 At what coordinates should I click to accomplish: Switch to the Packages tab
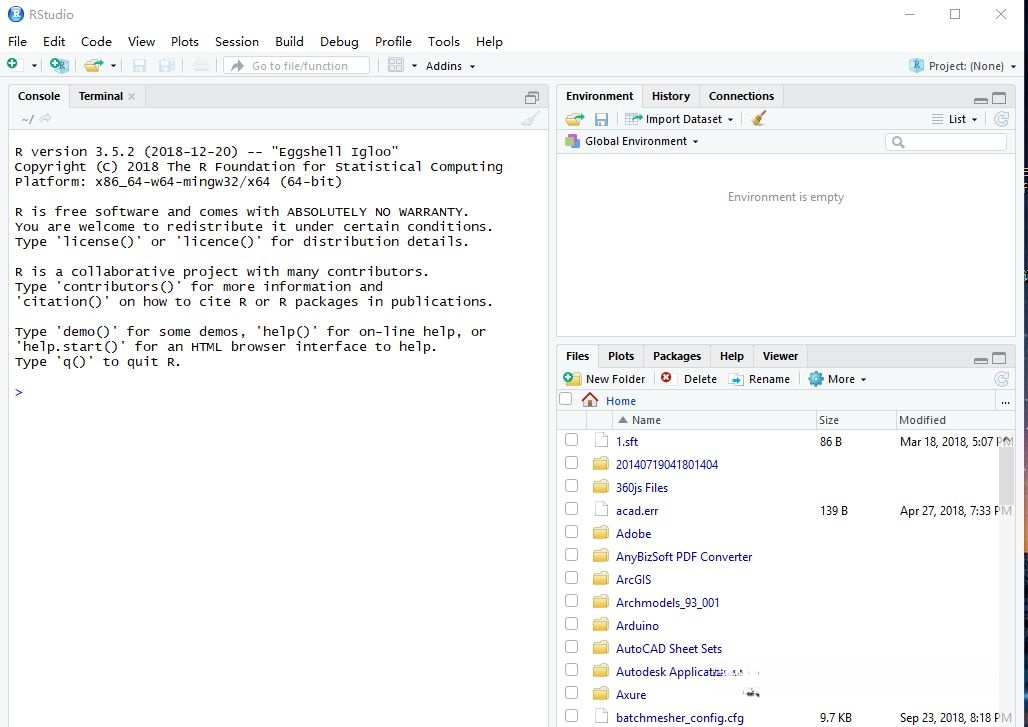pos(677,356)
